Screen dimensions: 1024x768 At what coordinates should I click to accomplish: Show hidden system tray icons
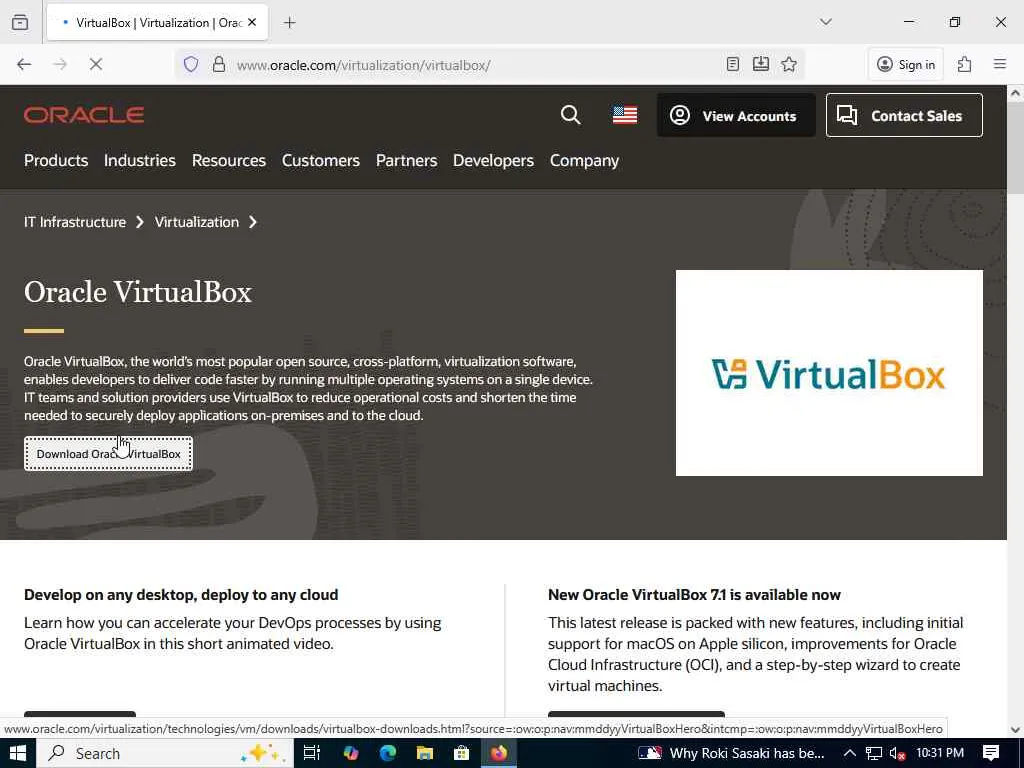(x=850, y=753)
